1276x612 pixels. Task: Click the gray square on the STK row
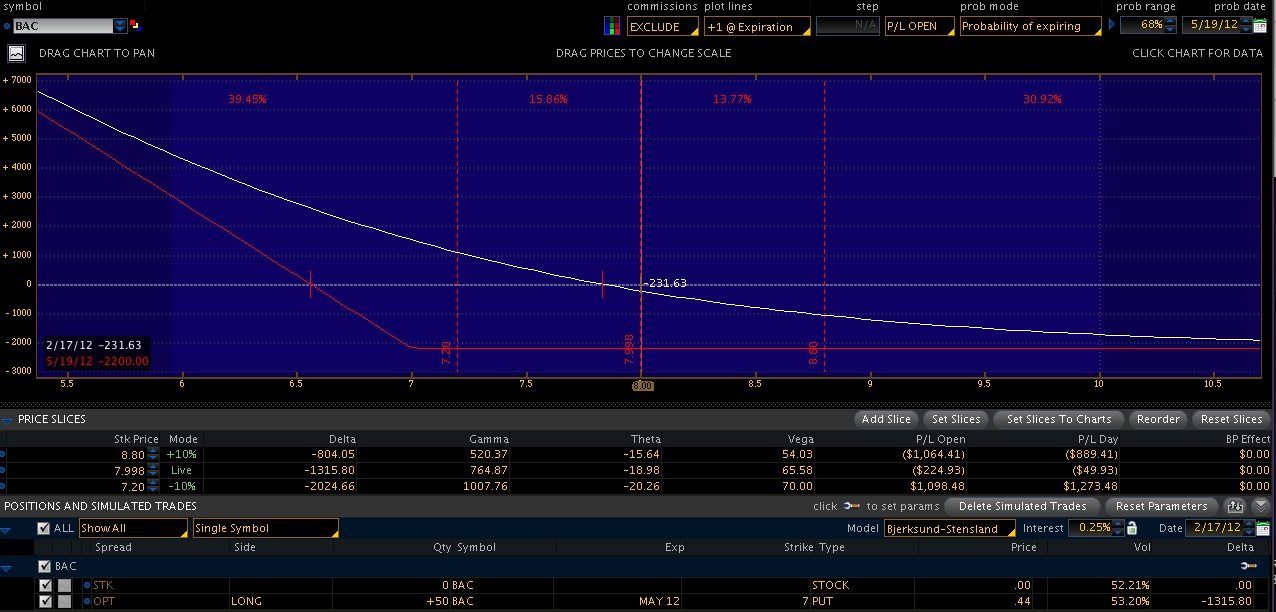pyautogui.click(x=64, y=585)
